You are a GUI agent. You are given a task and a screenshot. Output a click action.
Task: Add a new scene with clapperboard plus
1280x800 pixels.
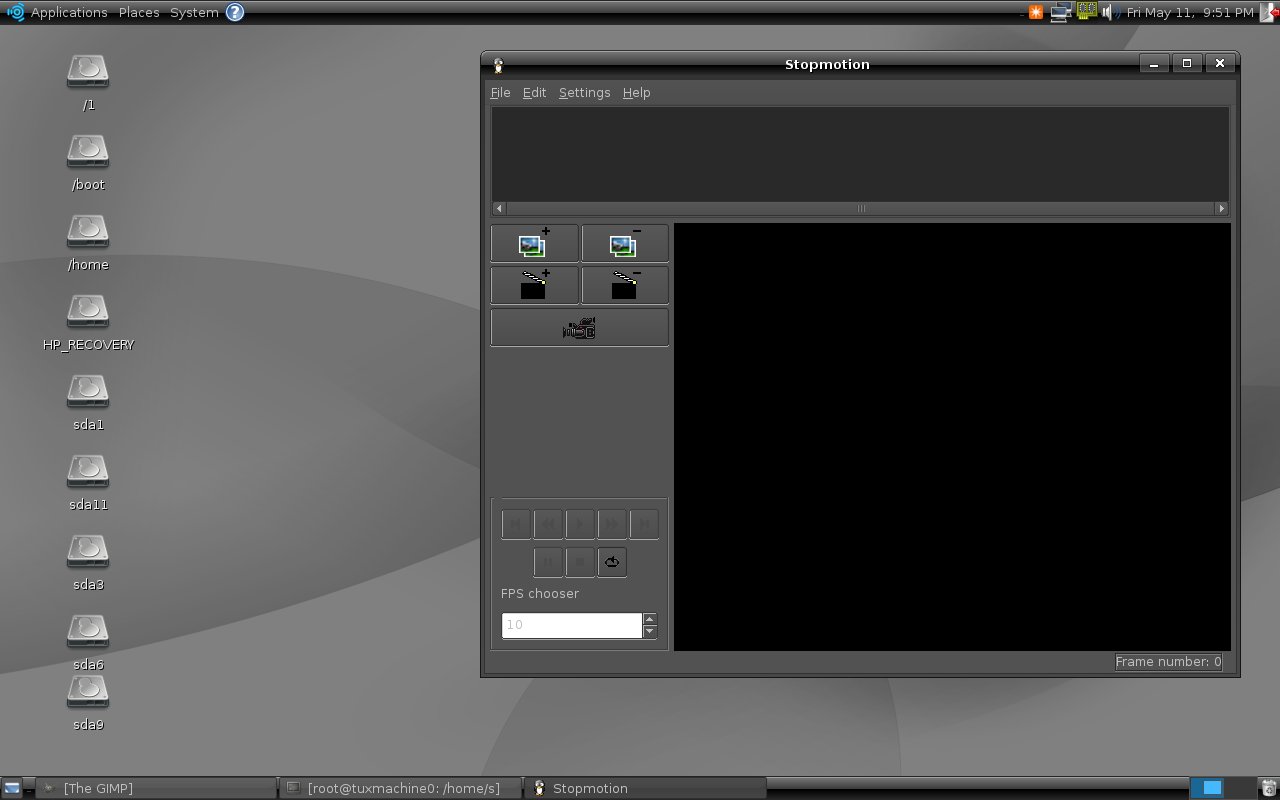pyautogui.click(x=534, y=285)
